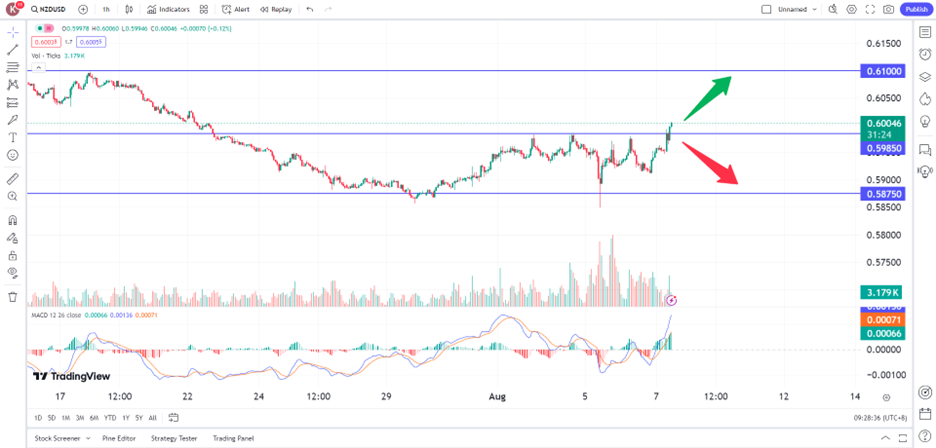Switch to the Pine Editor tab

118,438
